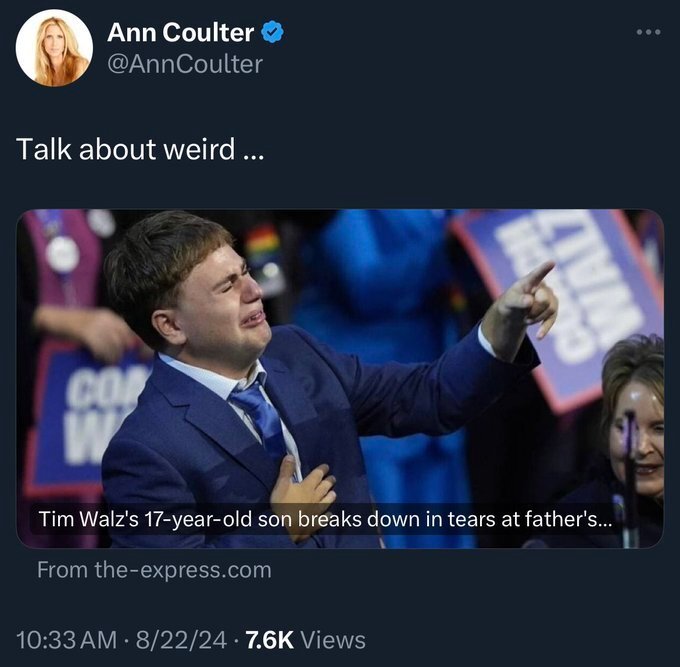
Task: Visit the "From the-express.com" source link
Action: coord(154,570)
